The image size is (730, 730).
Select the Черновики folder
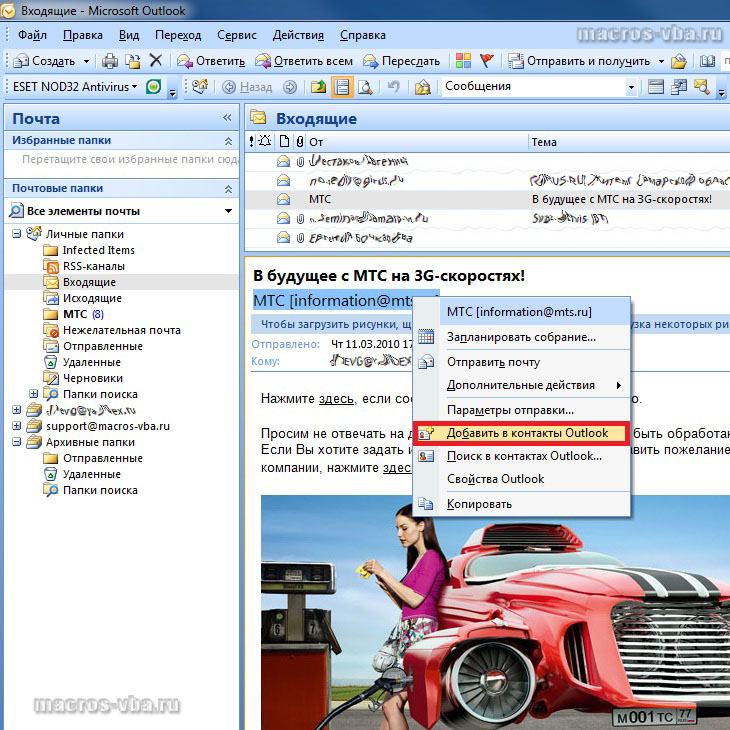point(83,378)
